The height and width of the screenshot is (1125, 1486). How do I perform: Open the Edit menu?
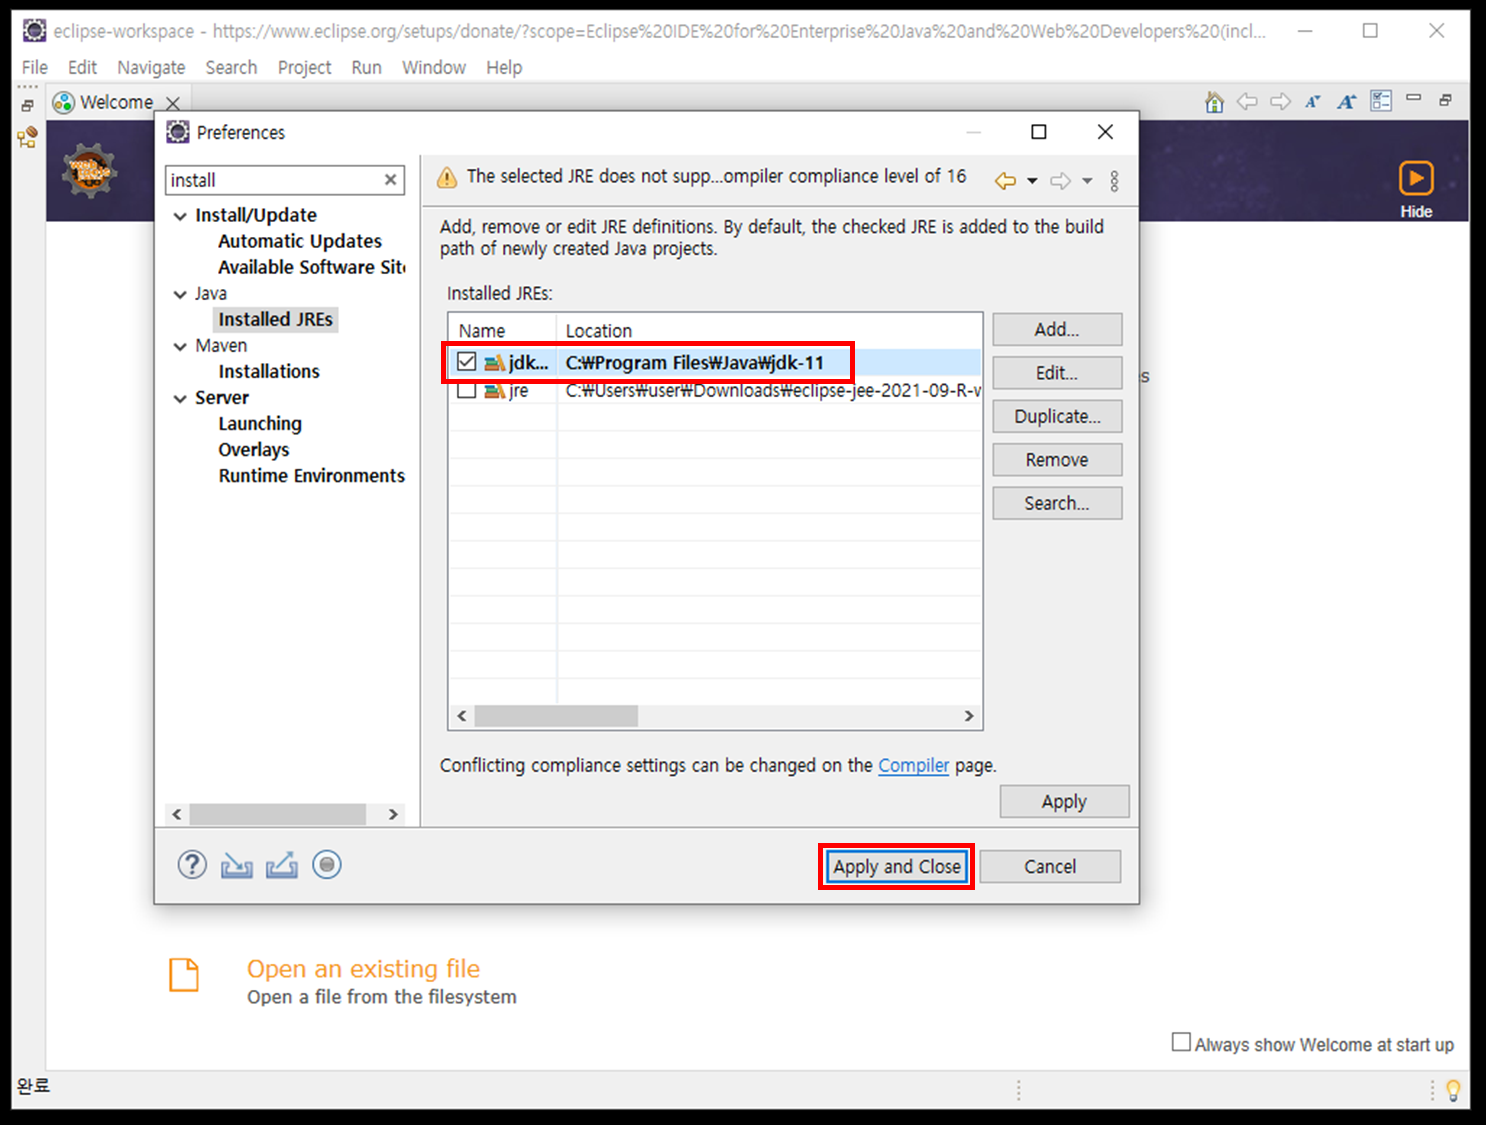coord(82,67)
